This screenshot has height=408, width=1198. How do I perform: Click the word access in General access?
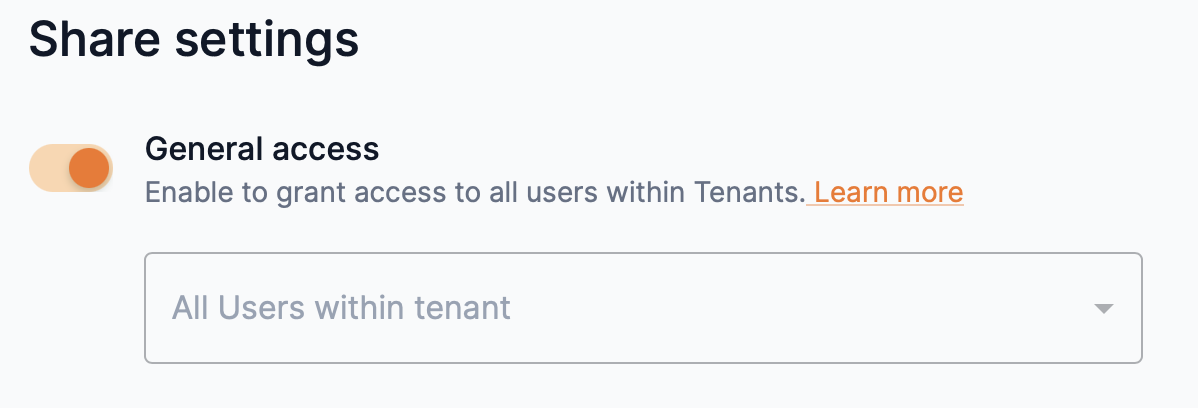click(329, 149)
